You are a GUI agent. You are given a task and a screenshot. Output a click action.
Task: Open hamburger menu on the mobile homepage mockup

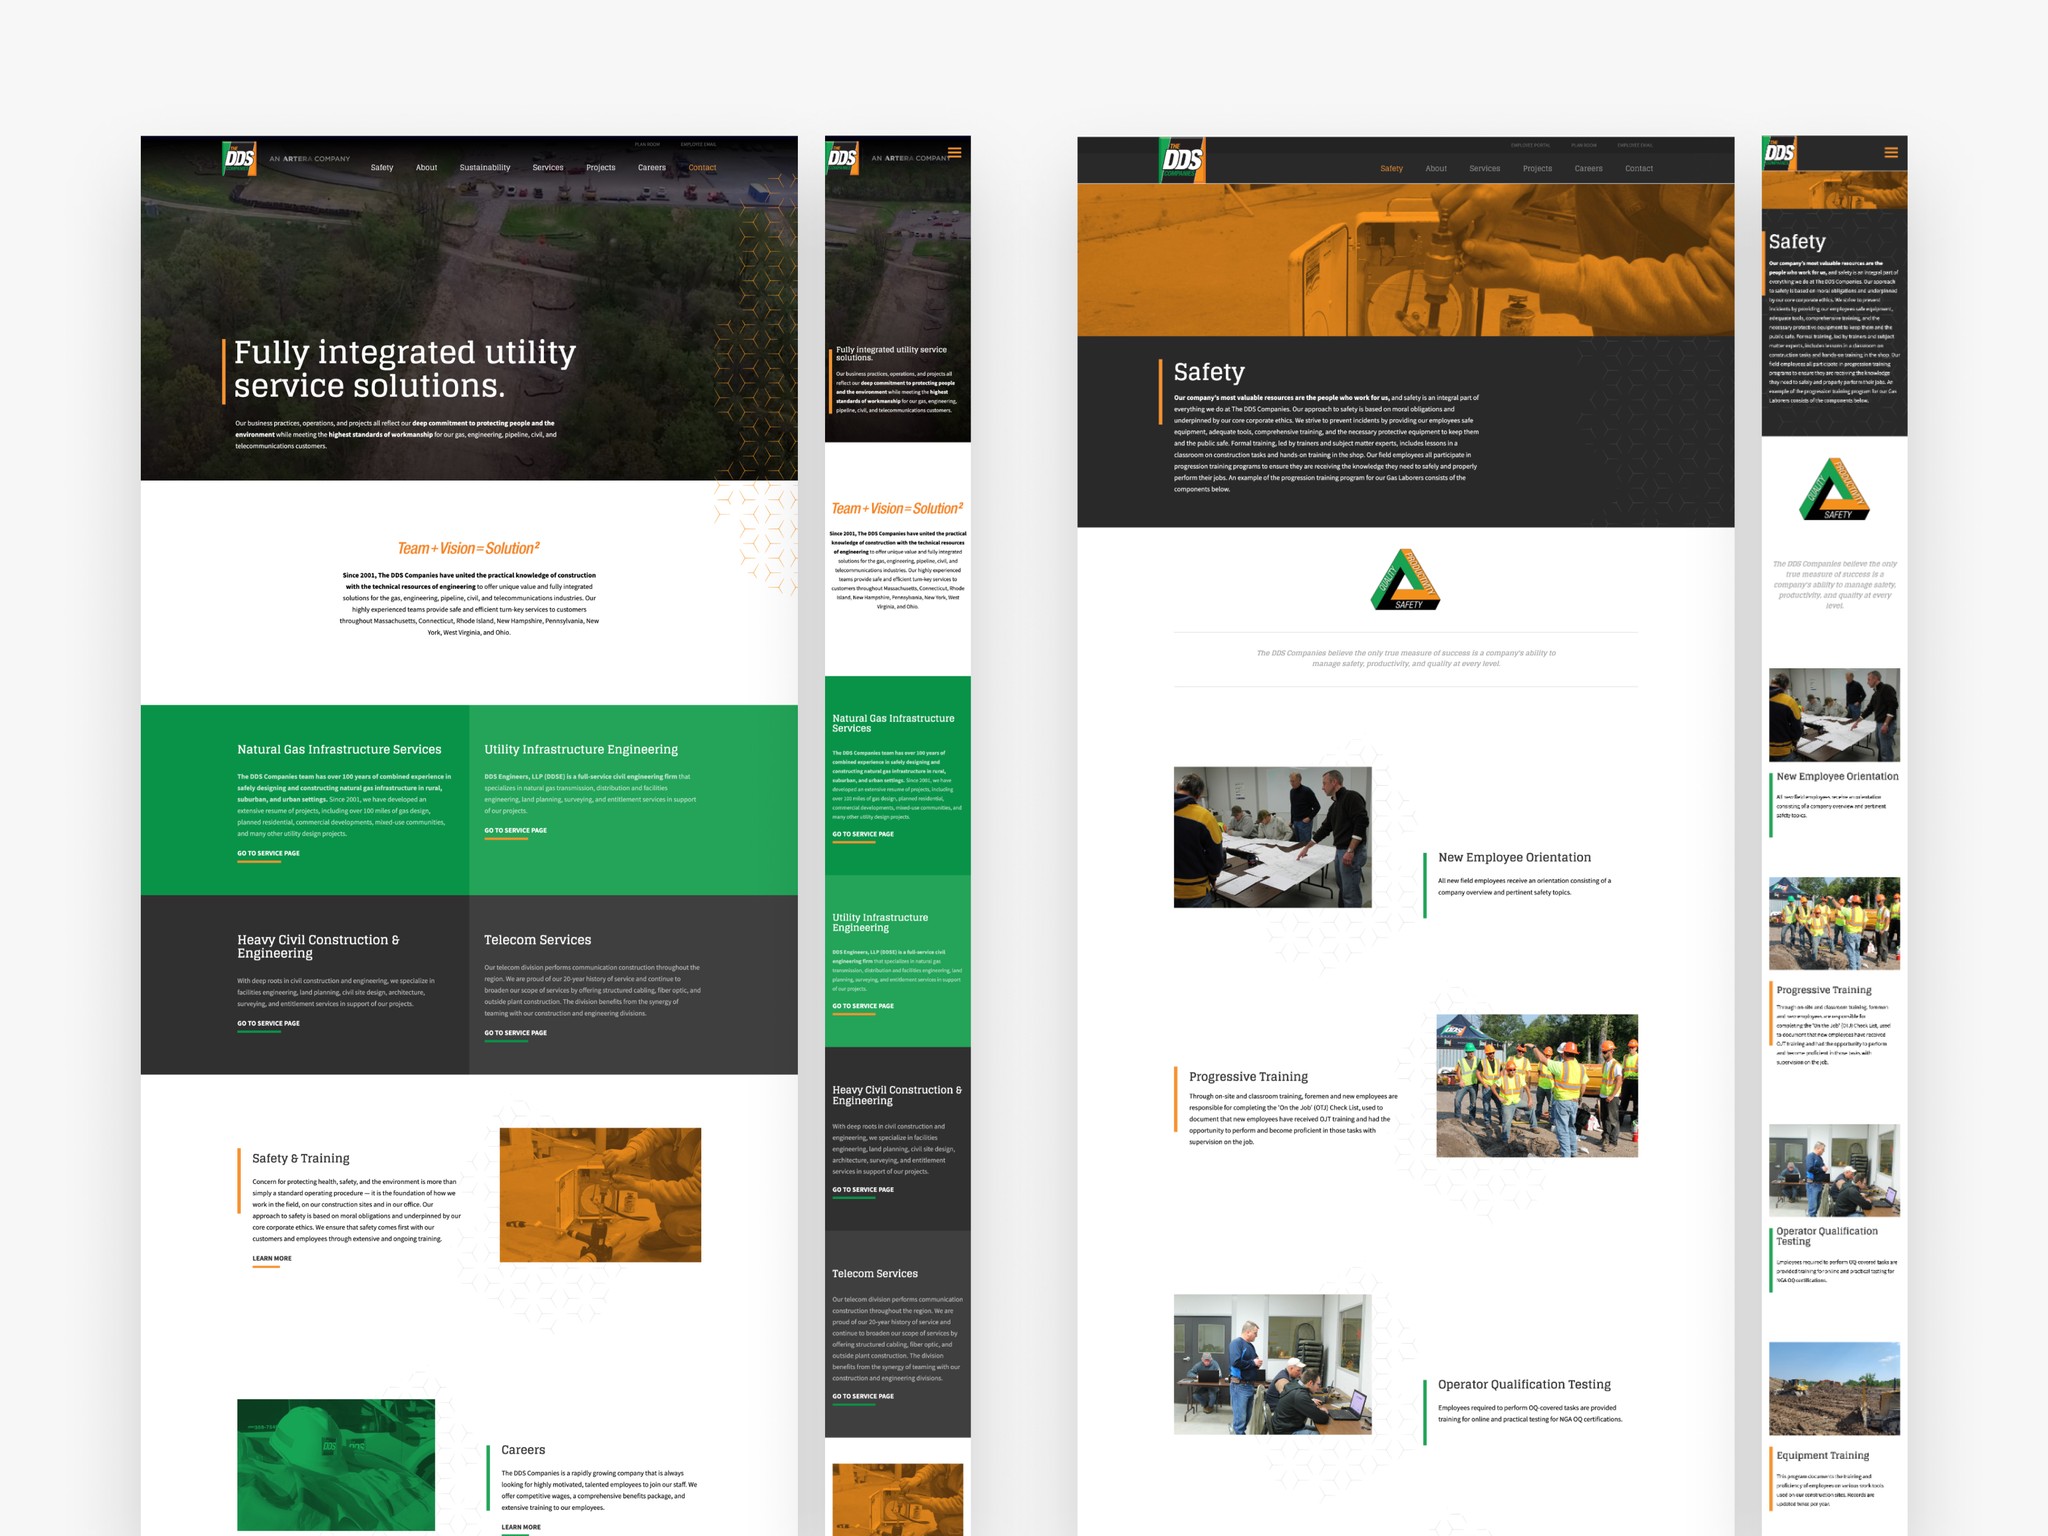click(954, 153)
